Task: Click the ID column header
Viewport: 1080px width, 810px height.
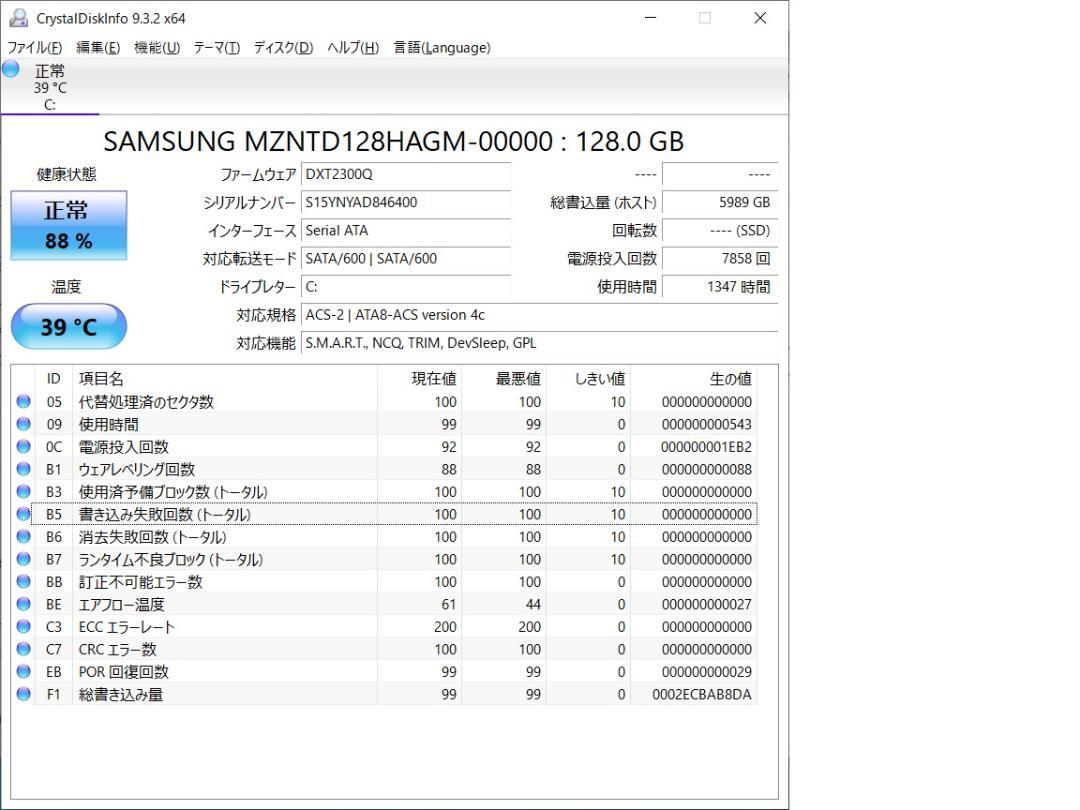Action: pos(54,379)
